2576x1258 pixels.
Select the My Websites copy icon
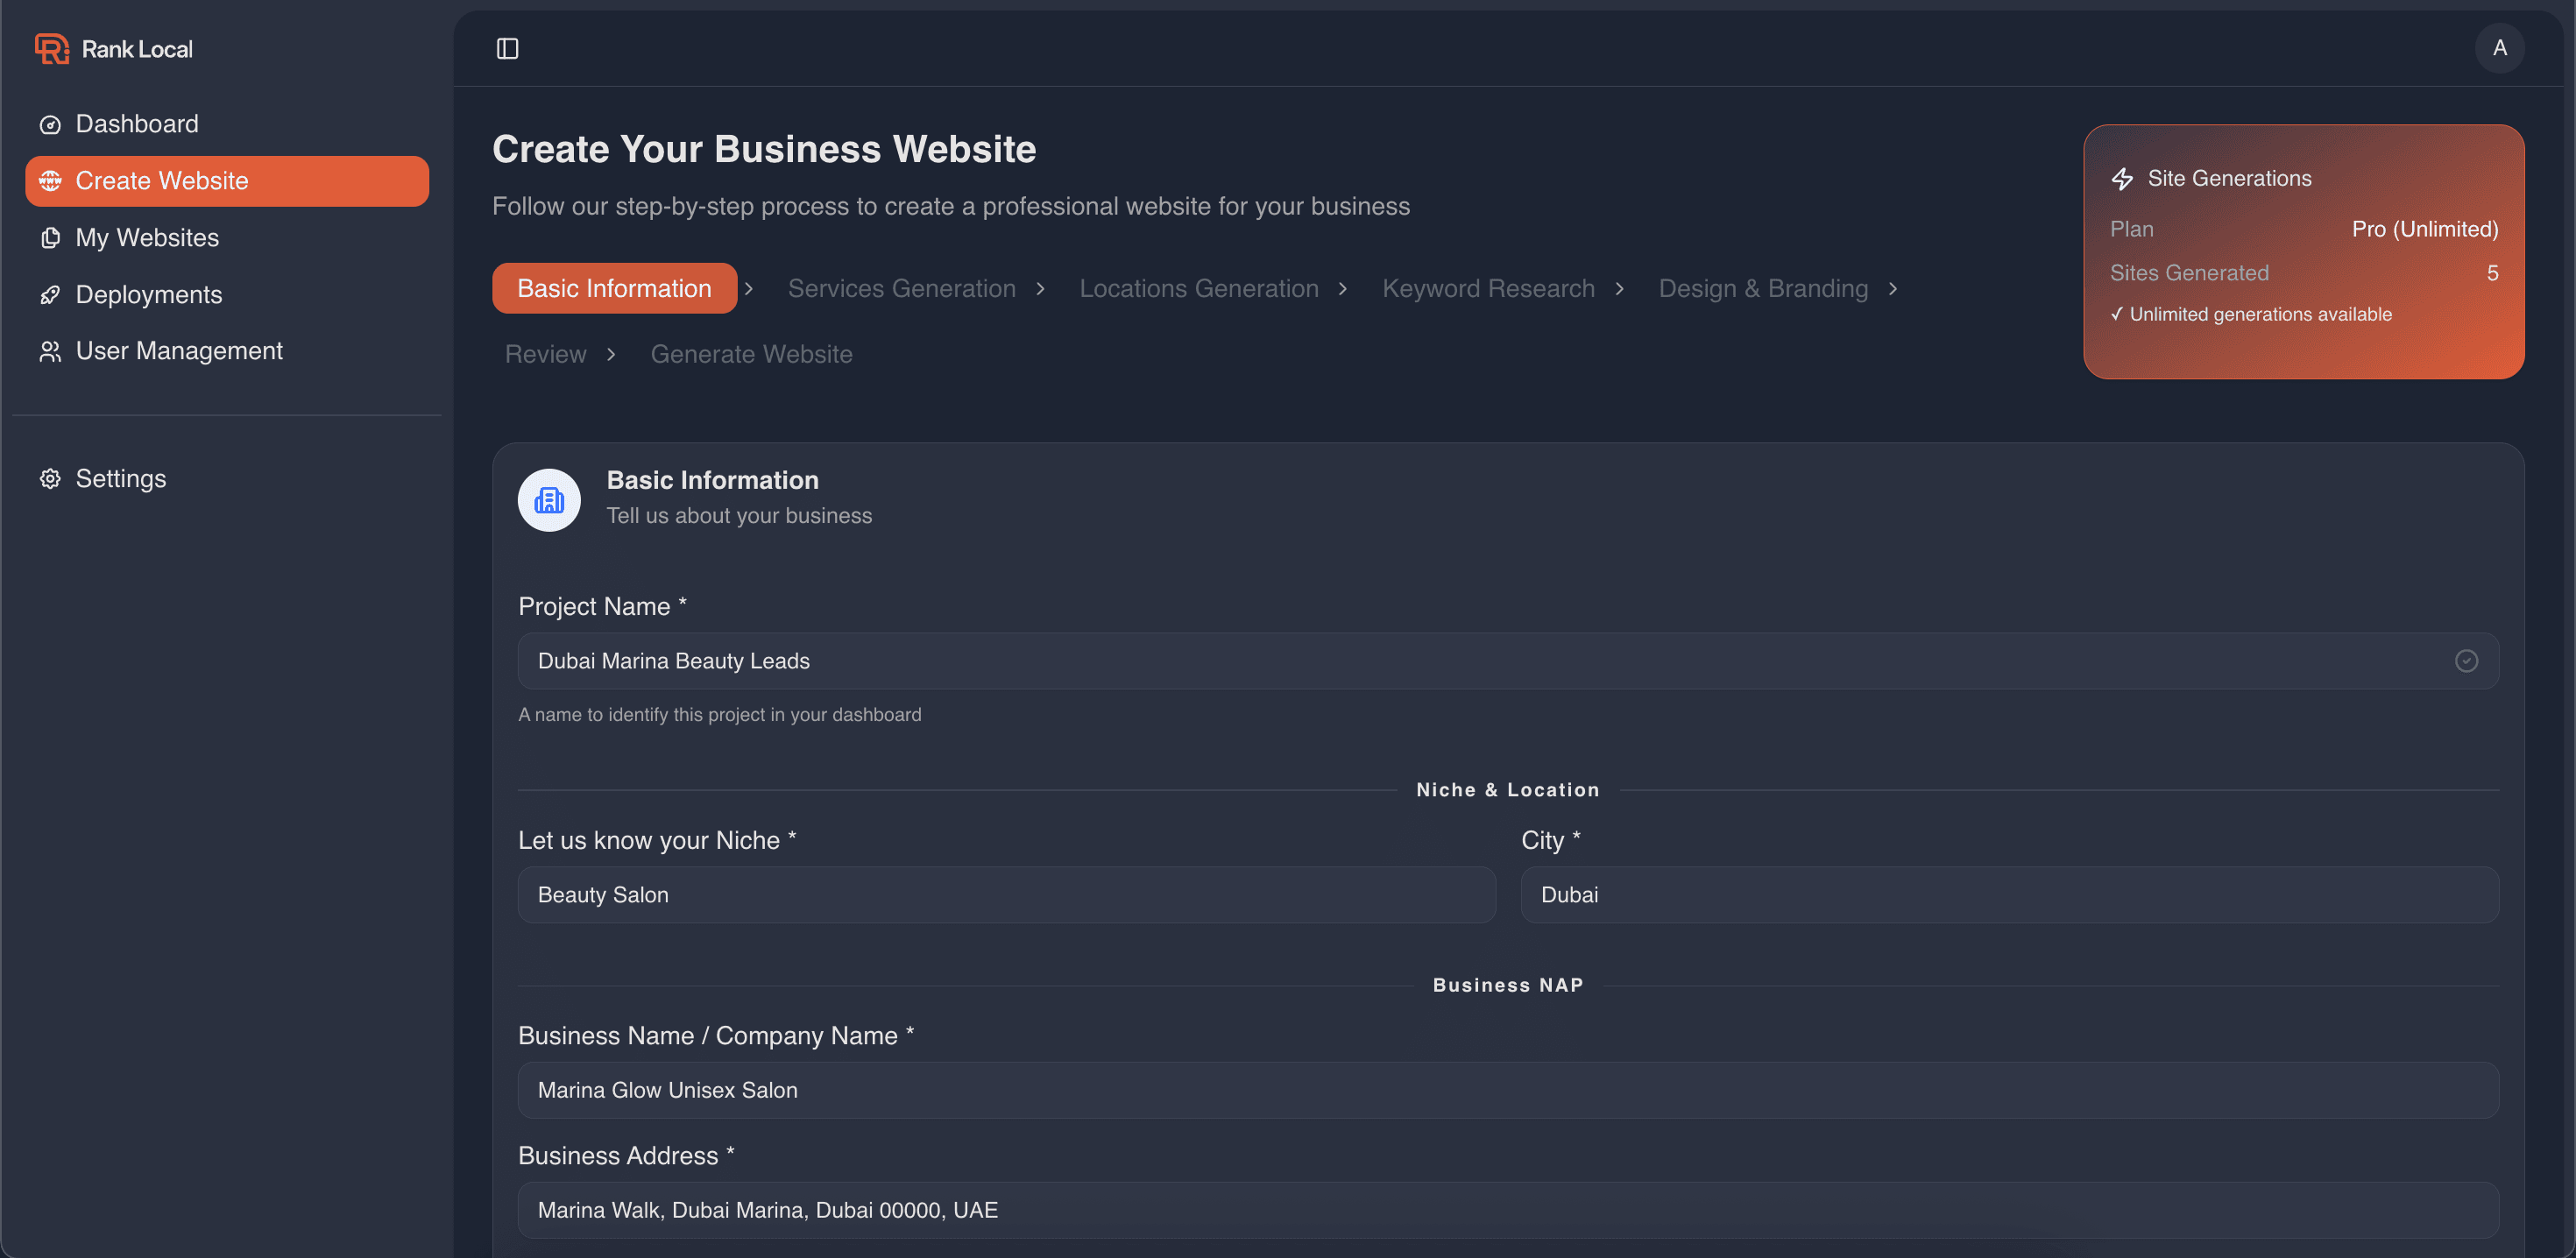[50, 238]
